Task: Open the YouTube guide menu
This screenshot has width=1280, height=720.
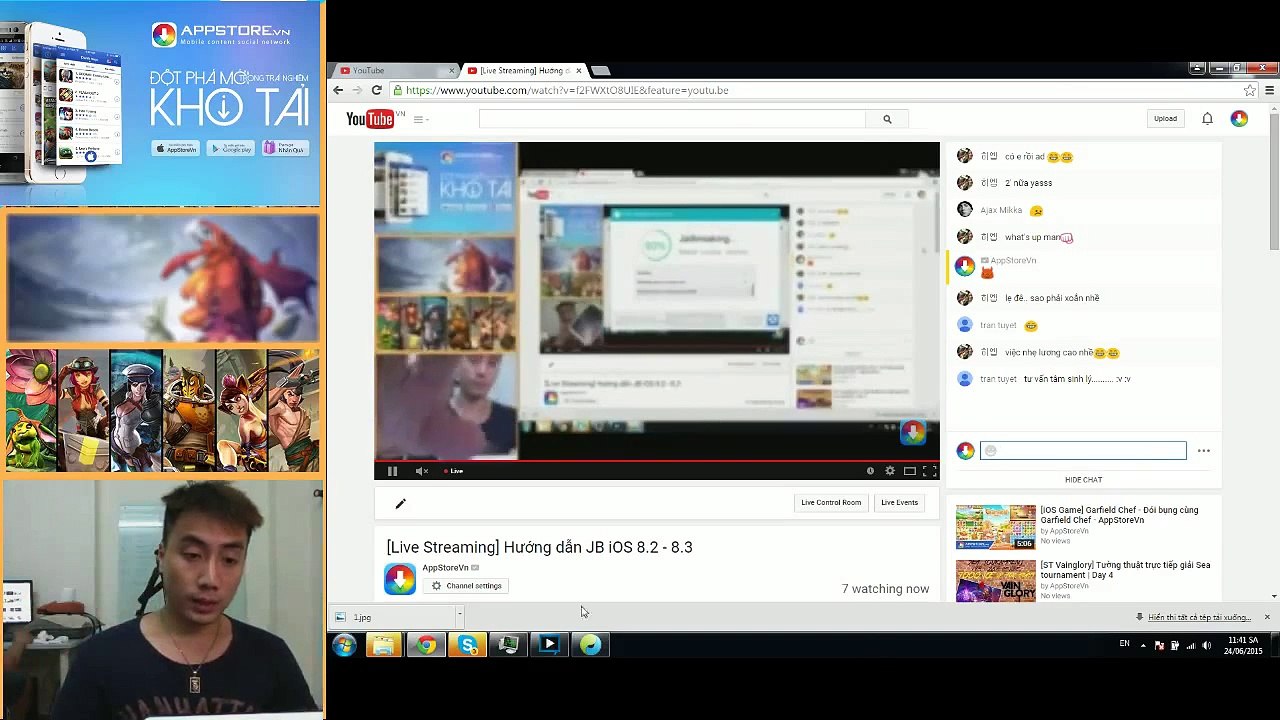Action: point(419,119)
